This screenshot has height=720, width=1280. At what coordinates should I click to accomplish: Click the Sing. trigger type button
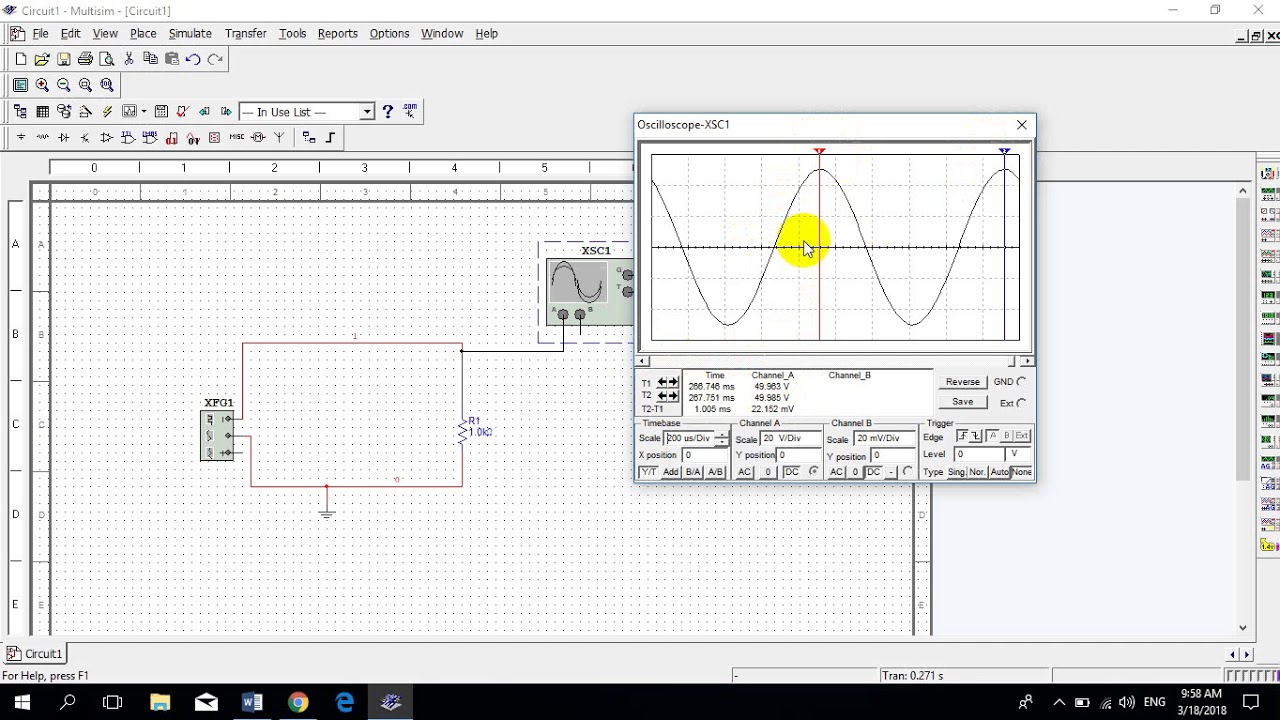(957, 472)
